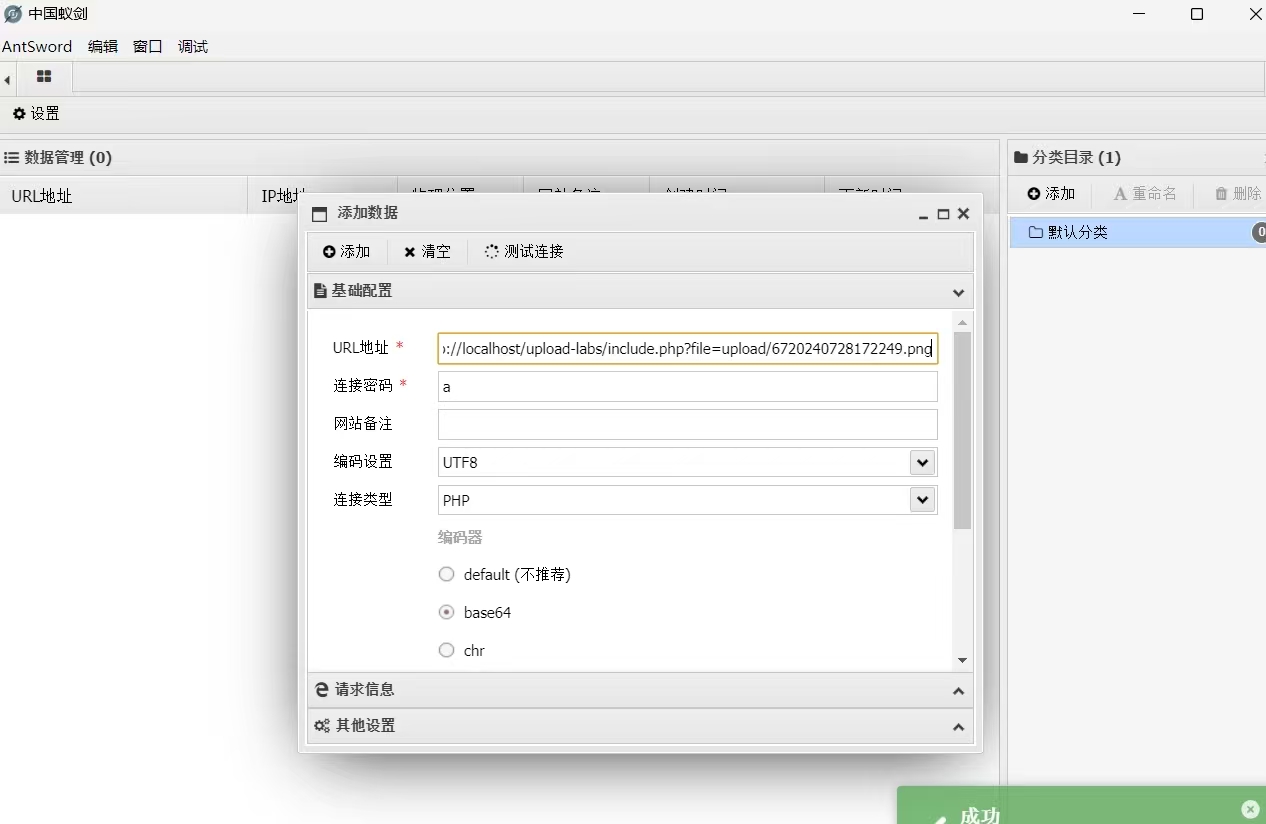Click the 默认分类 count badge
1266x824 pixels.
point(1259,232)
